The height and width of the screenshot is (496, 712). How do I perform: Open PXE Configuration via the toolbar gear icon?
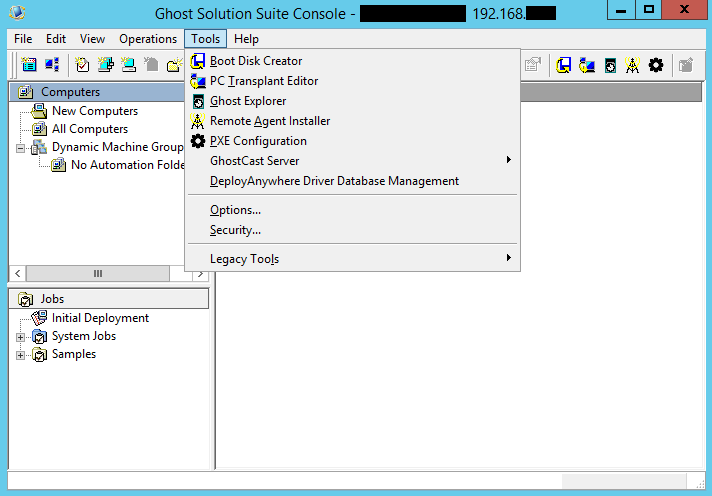[x=656, y=65]
